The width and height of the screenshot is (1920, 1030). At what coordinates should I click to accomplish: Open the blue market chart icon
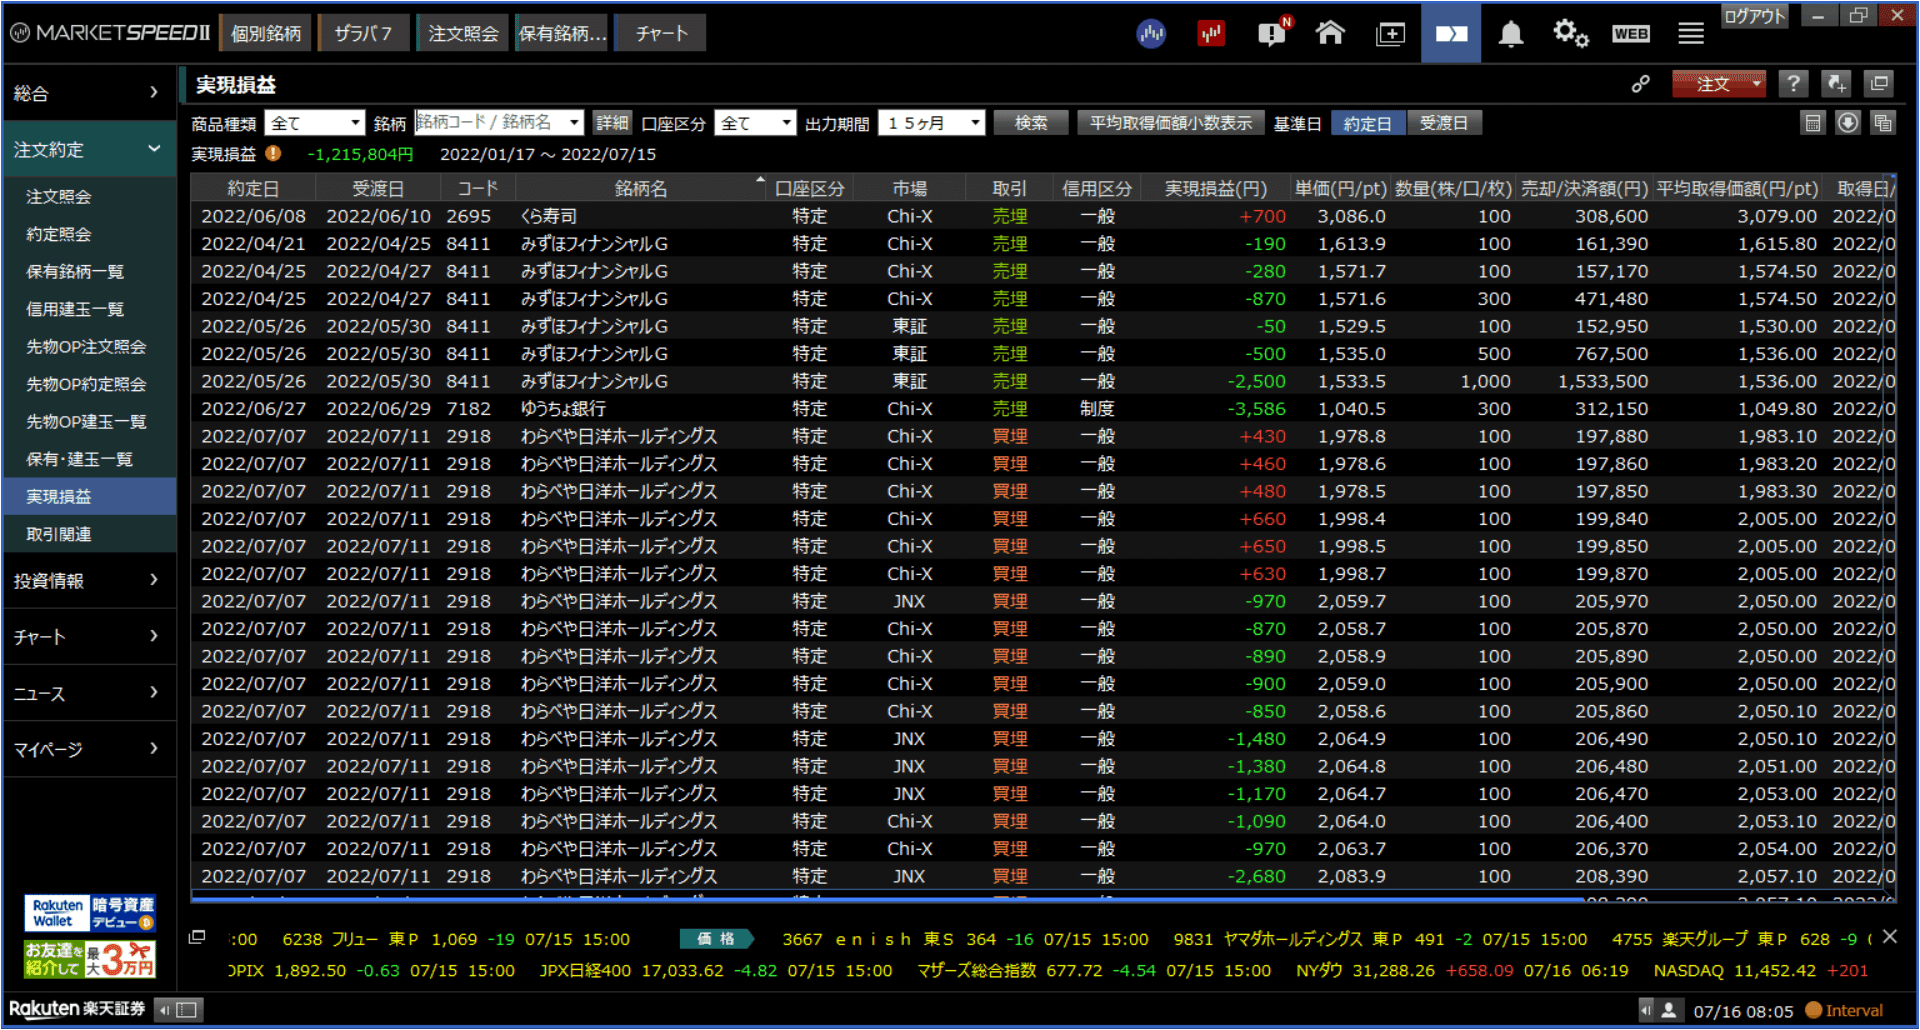(x=1151, y=34)
